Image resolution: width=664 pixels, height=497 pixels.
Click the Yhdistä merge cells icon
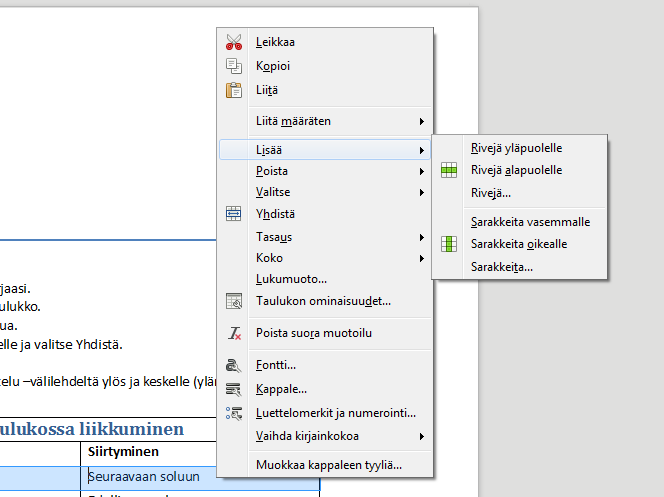[x=234, y=214]
